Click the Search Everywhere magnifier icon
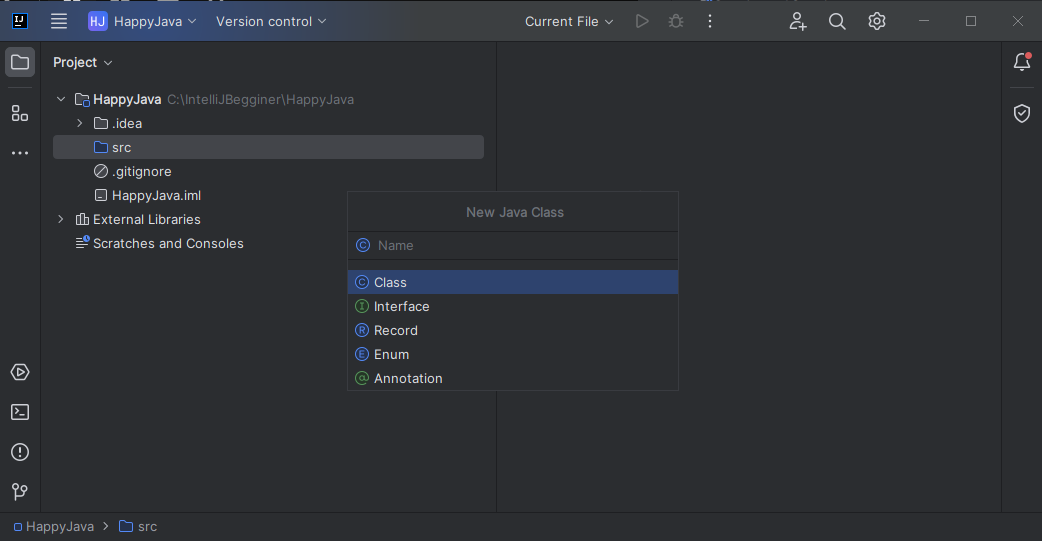Image resolution: width=1042 pixels, height=541 pixels. pos(837,21)
